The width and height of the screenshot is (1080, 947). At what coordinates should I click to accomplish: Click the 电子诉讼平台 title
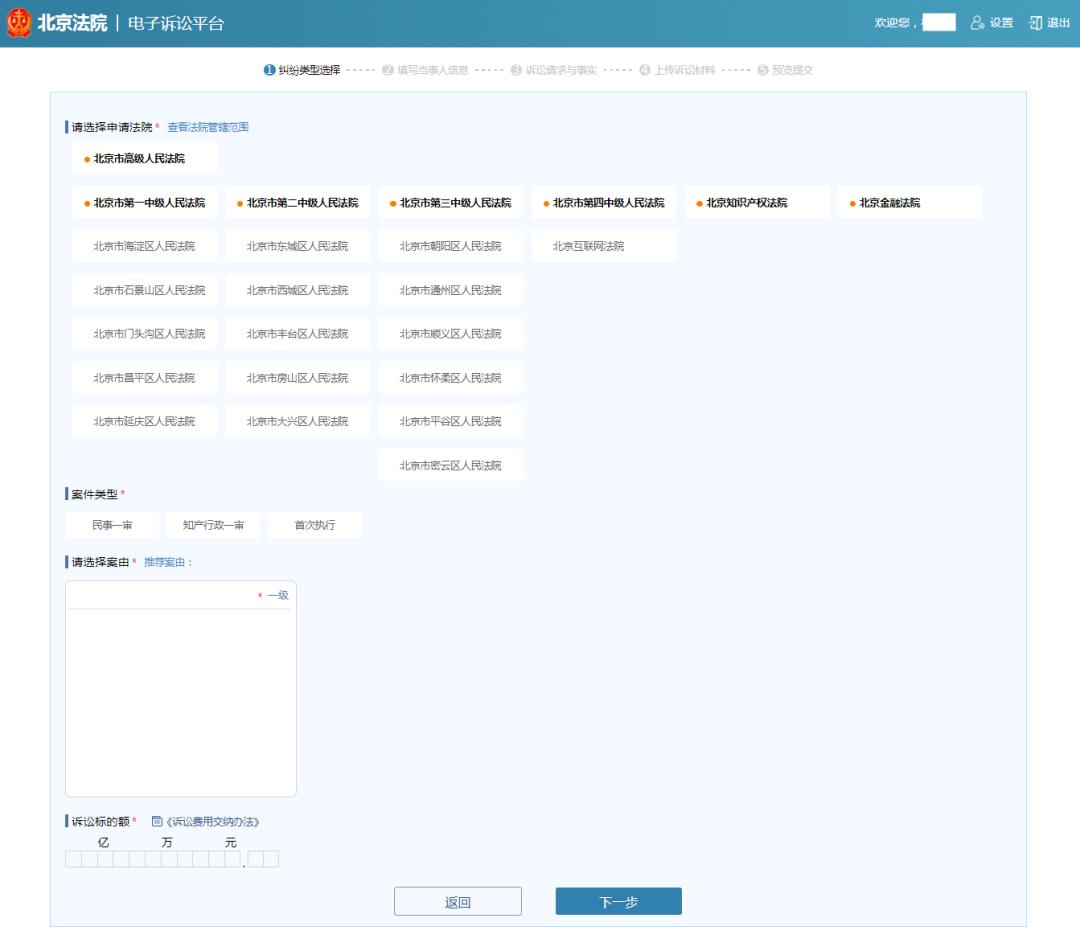(x=176, y=23)
